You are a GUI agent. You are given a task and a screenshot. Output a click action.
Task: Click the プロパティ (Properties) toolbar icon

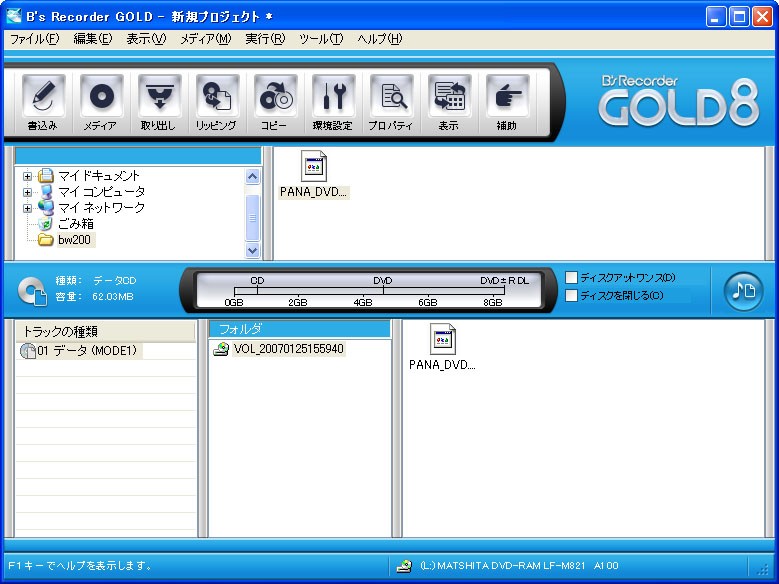(391, 99)
